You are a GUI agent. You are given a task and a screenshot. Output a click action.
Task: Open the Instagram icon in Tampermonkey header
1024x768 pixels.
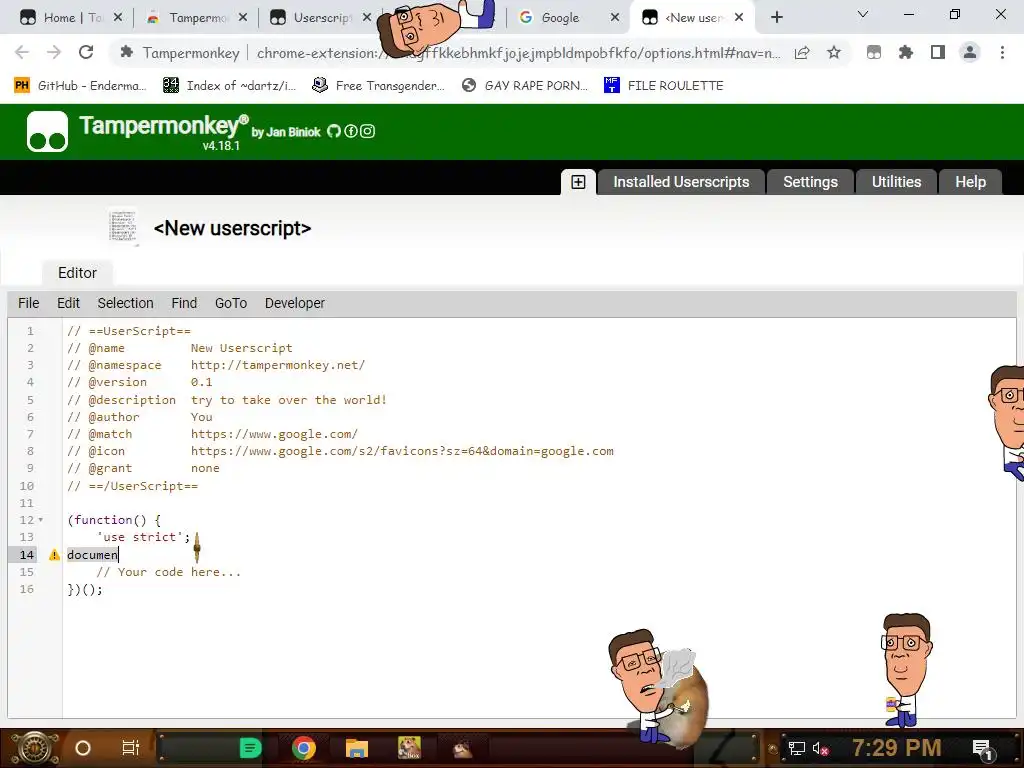pyautogui.click(x=368, y=131)
